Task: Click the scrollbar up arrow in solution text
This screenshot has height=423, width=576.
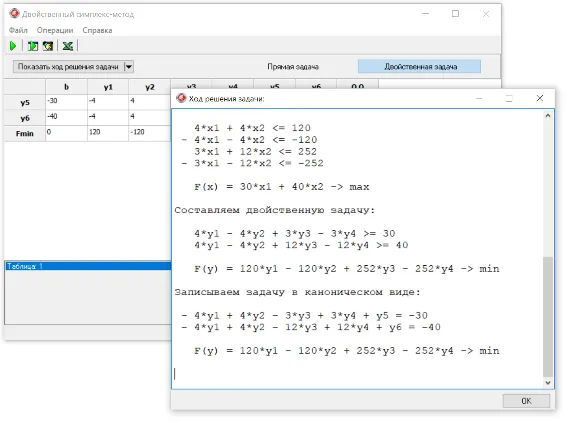Action: 548,116
